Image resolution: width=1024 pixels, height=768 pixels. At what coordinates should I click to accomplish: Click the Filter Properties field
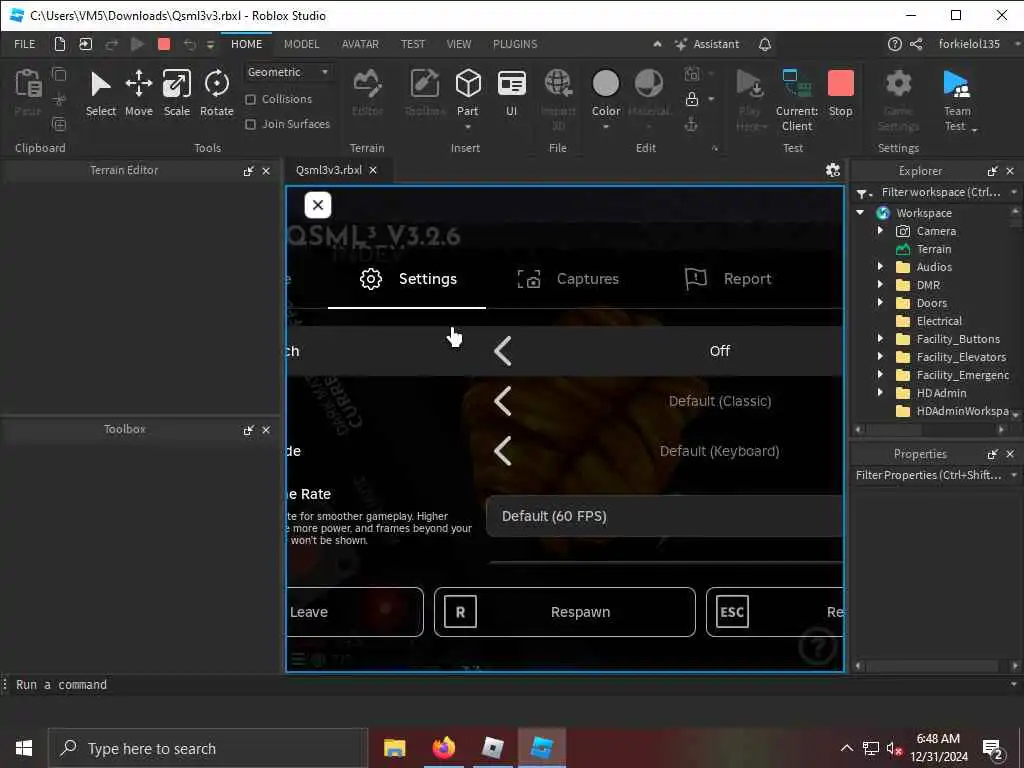(929, 475)
